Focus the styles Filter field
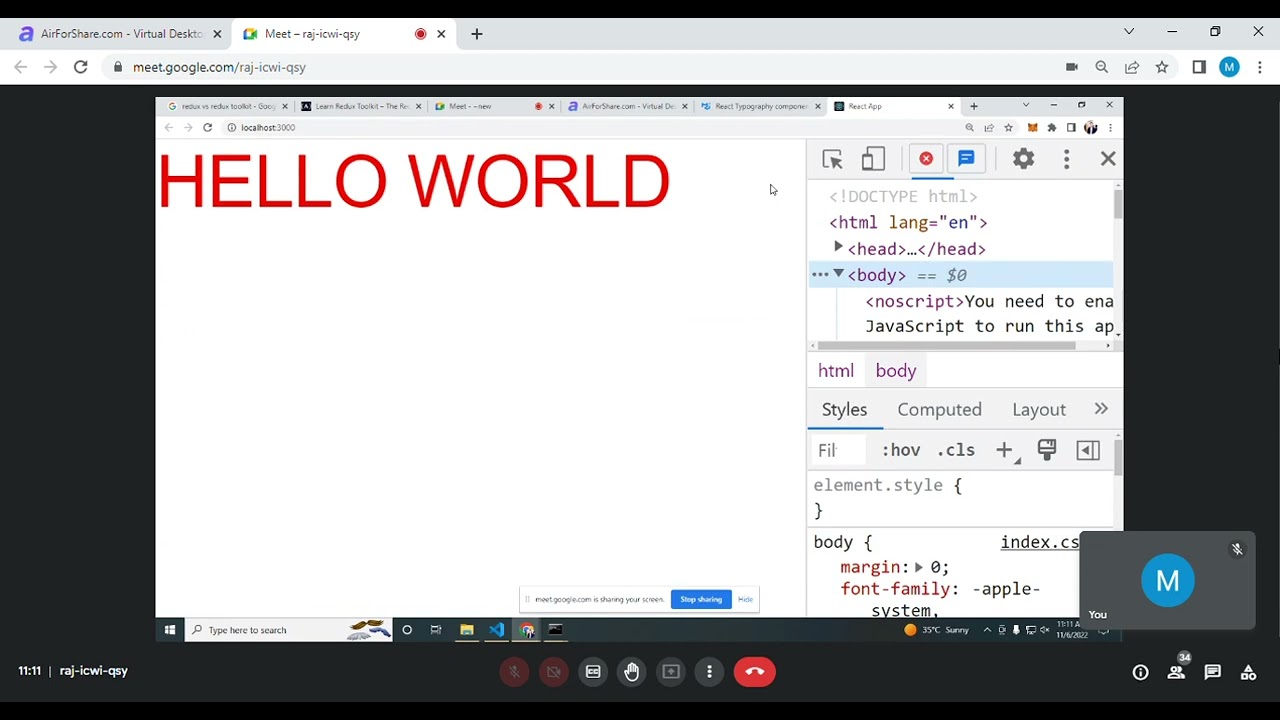This screenshot has height=720, width=1280. 839,451
